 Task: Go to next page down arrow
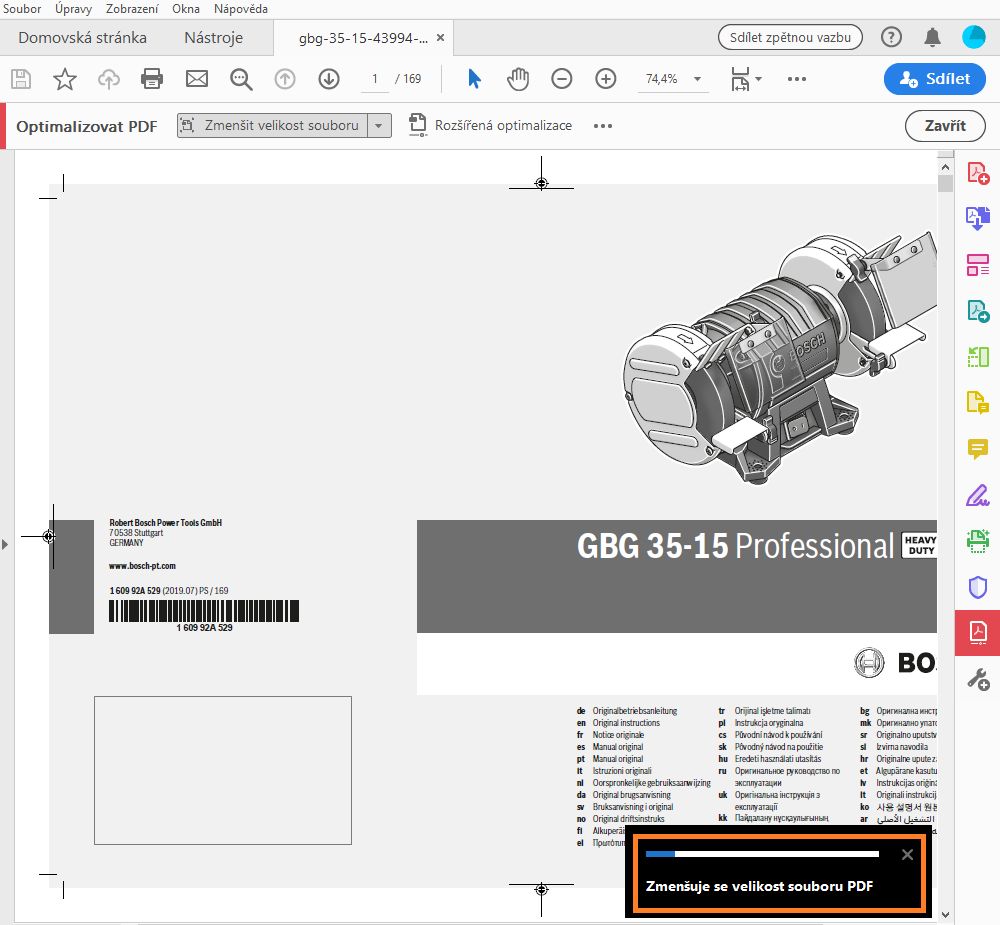pyautogui.click(x=329, y=79)
